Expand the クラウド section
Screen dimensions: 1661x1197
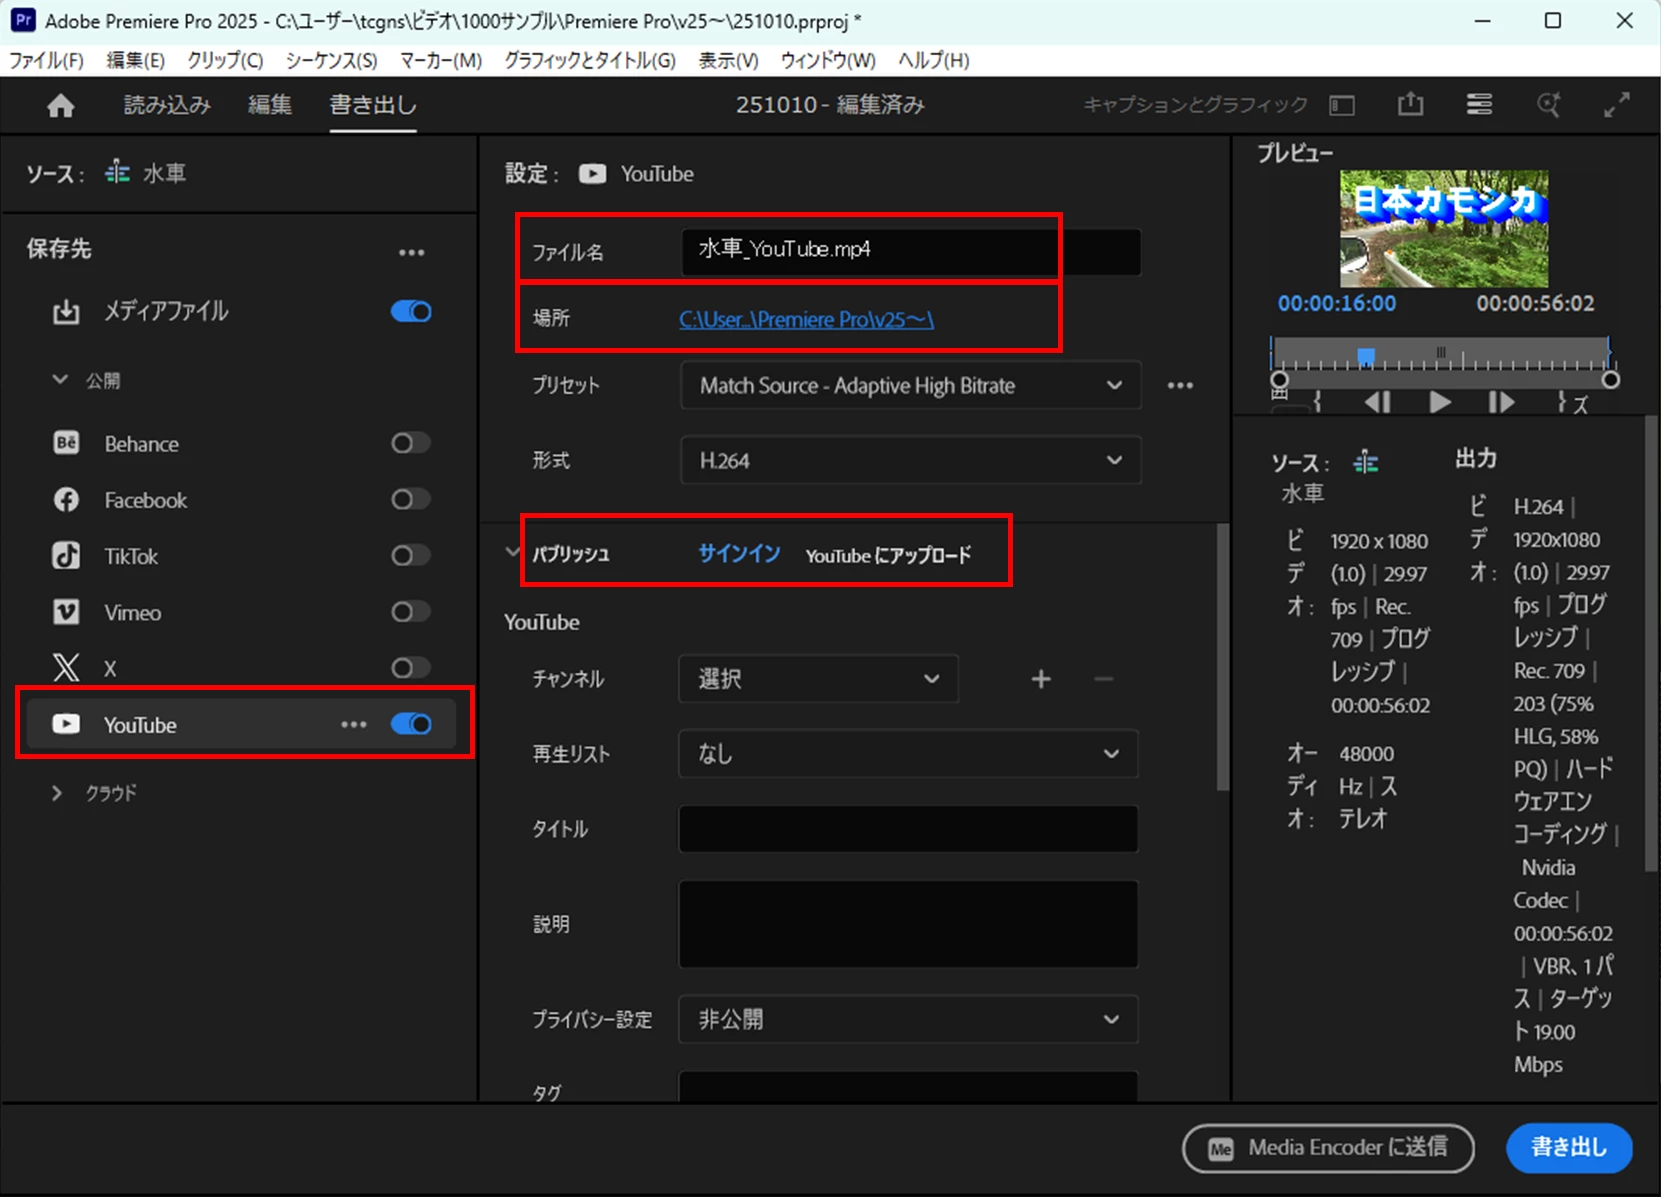click(57, 793)
